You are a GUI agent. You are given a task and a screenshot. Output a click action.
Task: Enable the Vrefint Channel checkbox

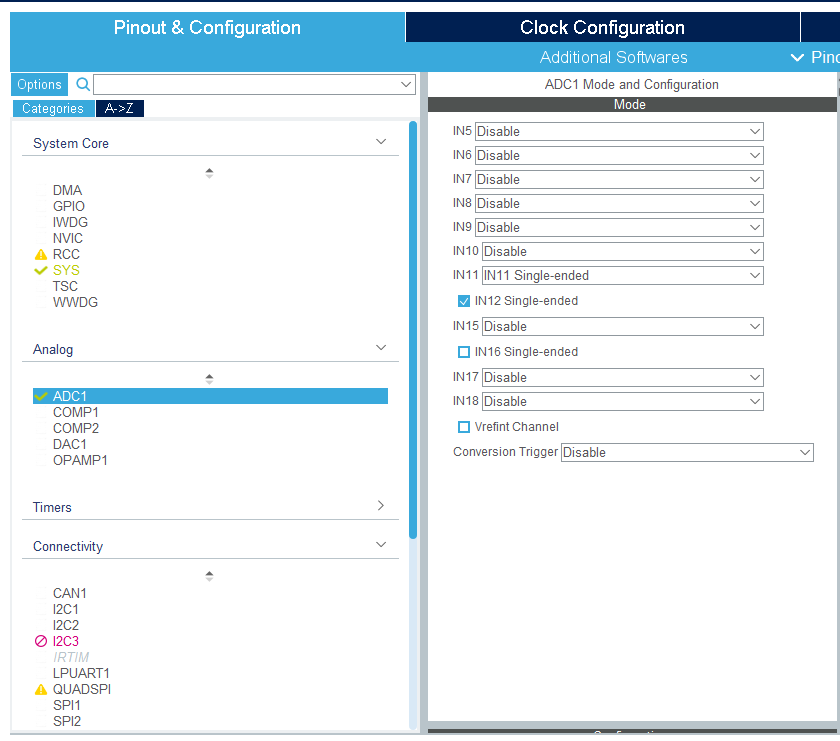click(464, 427)
